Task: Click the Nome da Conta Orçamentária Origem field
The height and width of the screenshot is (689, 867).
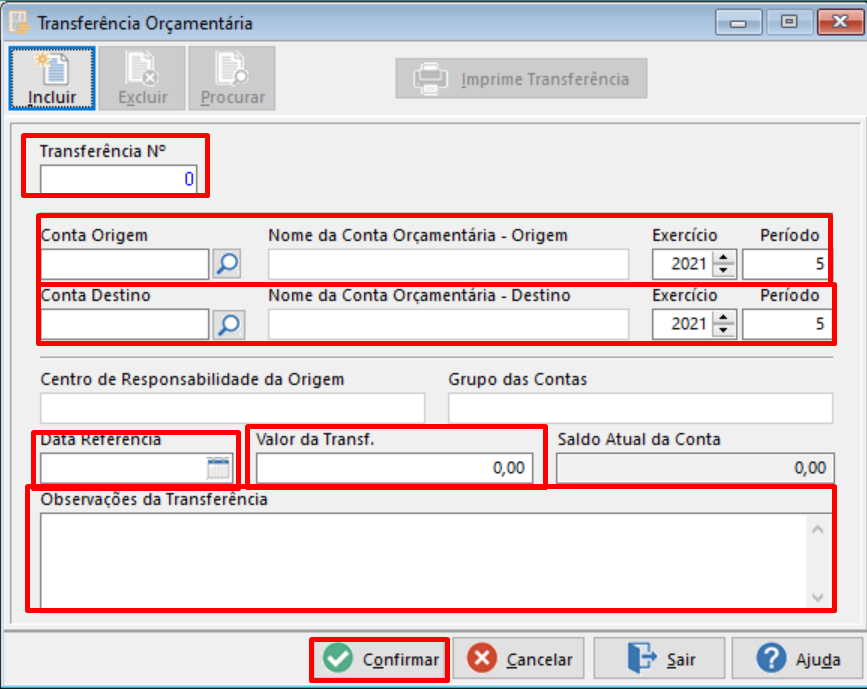Action: 448,264
